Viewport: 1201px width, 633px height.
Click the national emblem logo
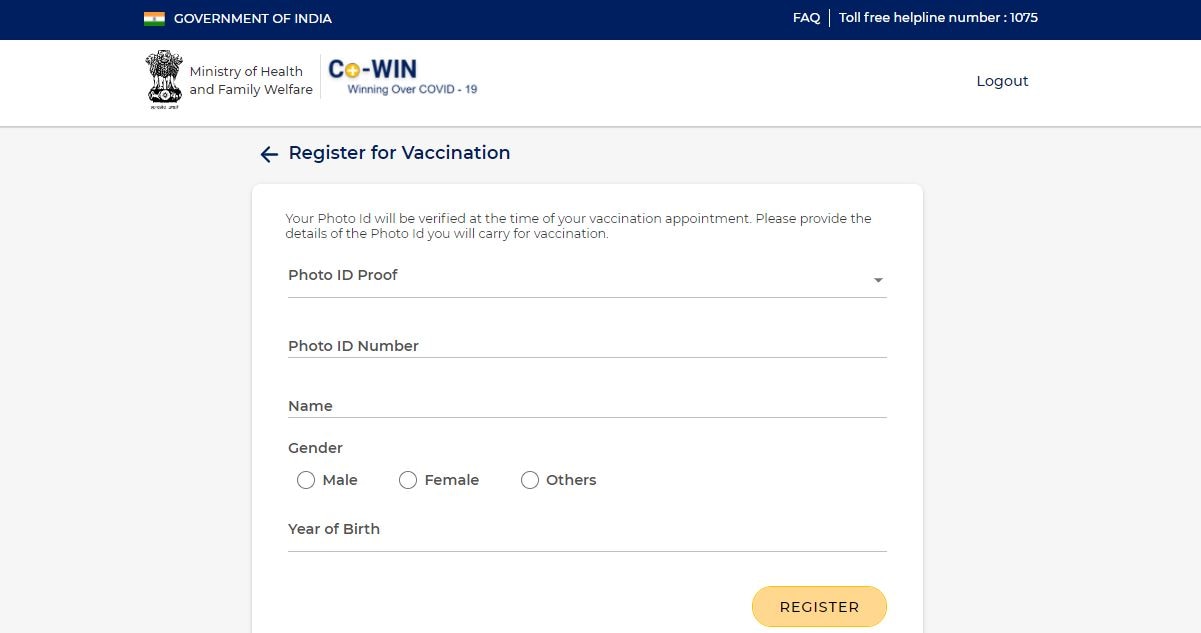coord(164,79)
